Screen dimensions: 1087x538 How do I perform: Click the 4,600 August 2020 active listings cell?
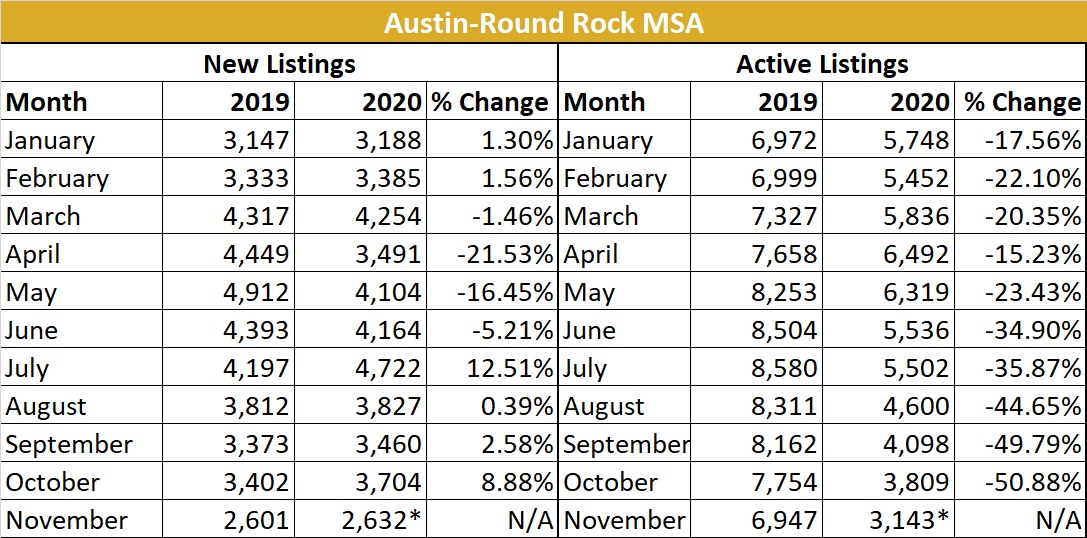915,407
